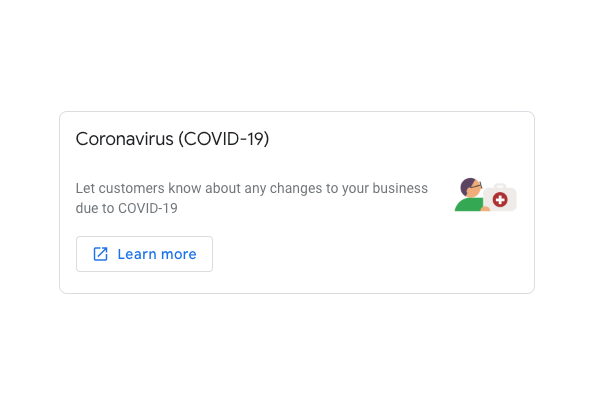
Task: Click "due to COVID-19" text line
Action: pyautogui.click(x=127, y=208)
